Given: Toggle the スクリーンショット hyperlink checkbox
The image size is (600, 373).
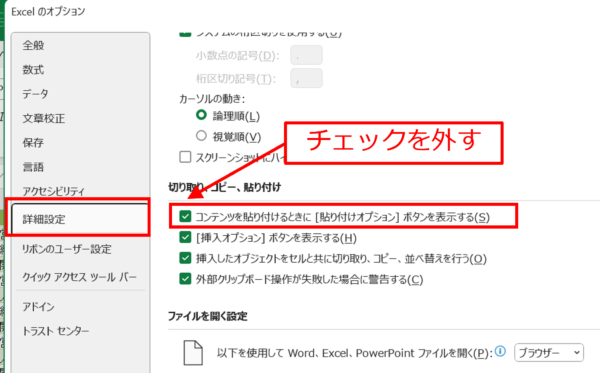Looking at the screenshot, I should tap(185, 156).
